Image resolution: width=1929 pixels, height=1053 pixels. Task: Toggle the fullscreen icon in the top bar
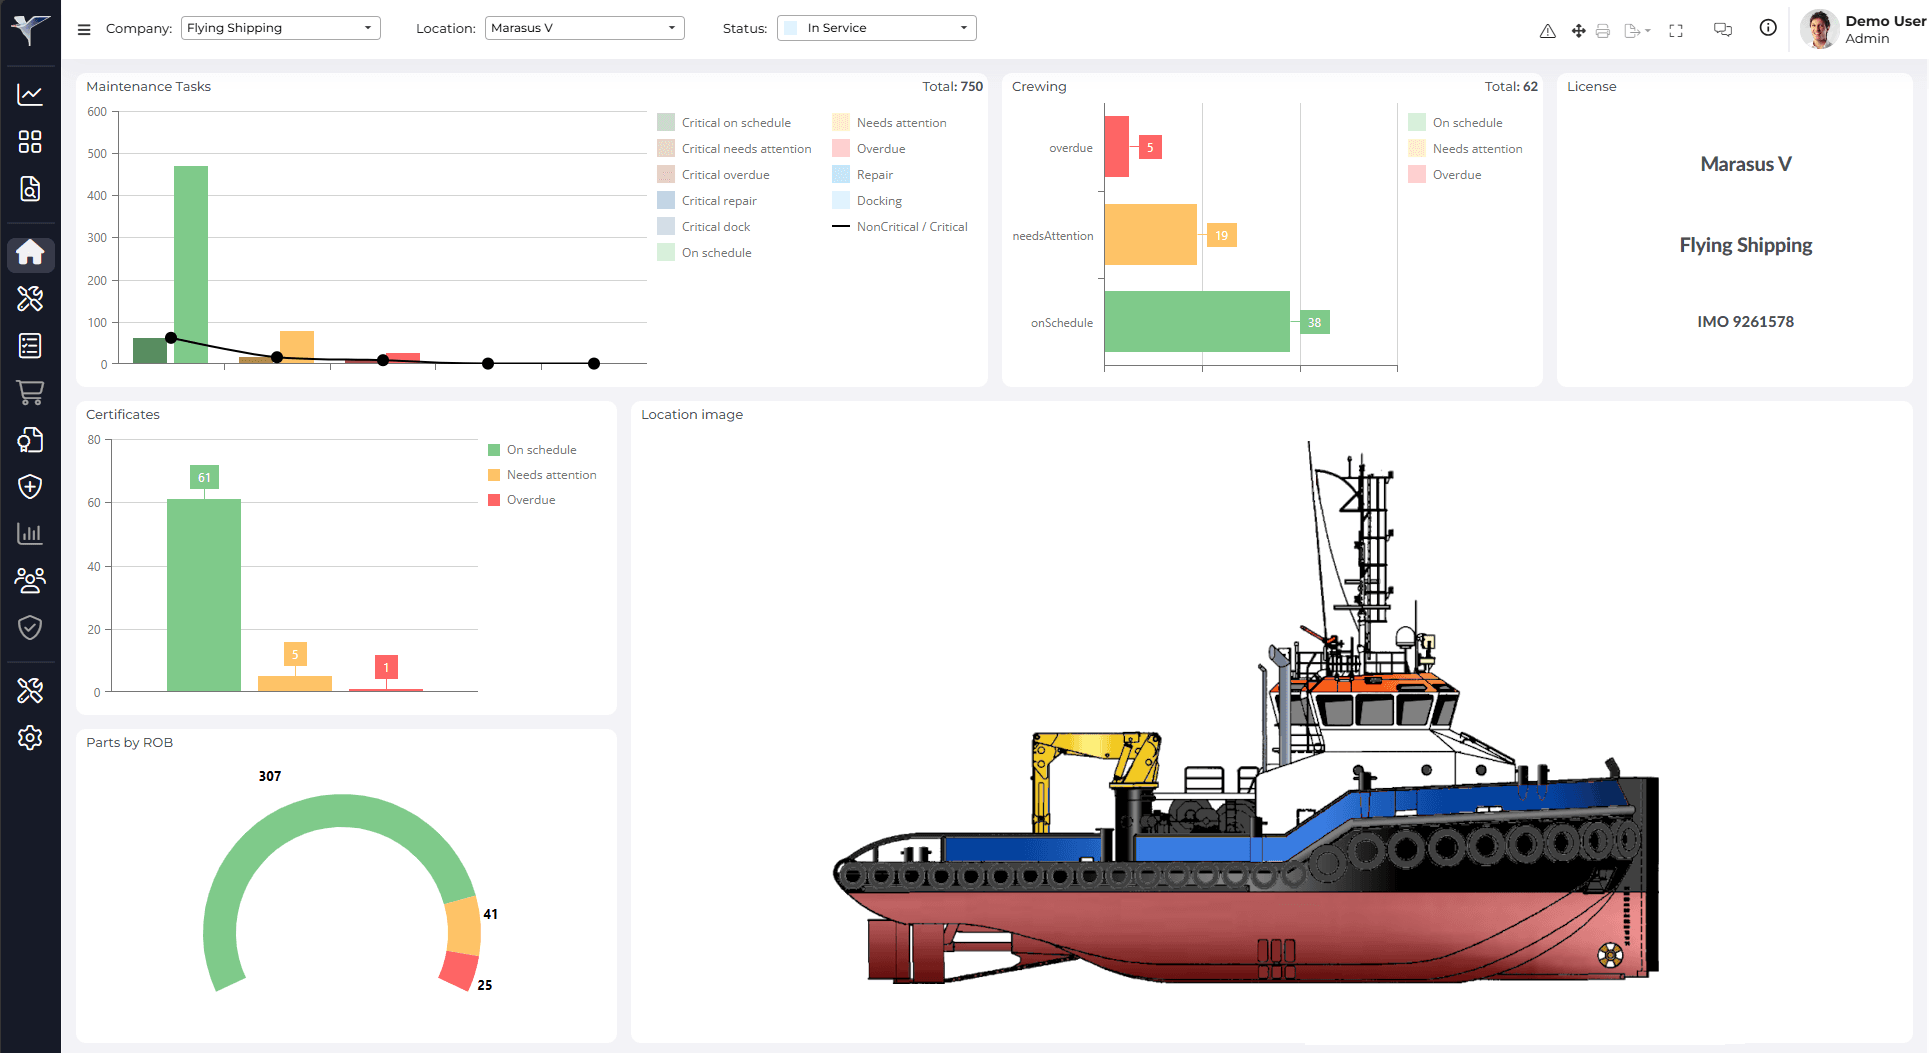(x=1676, y=31)
